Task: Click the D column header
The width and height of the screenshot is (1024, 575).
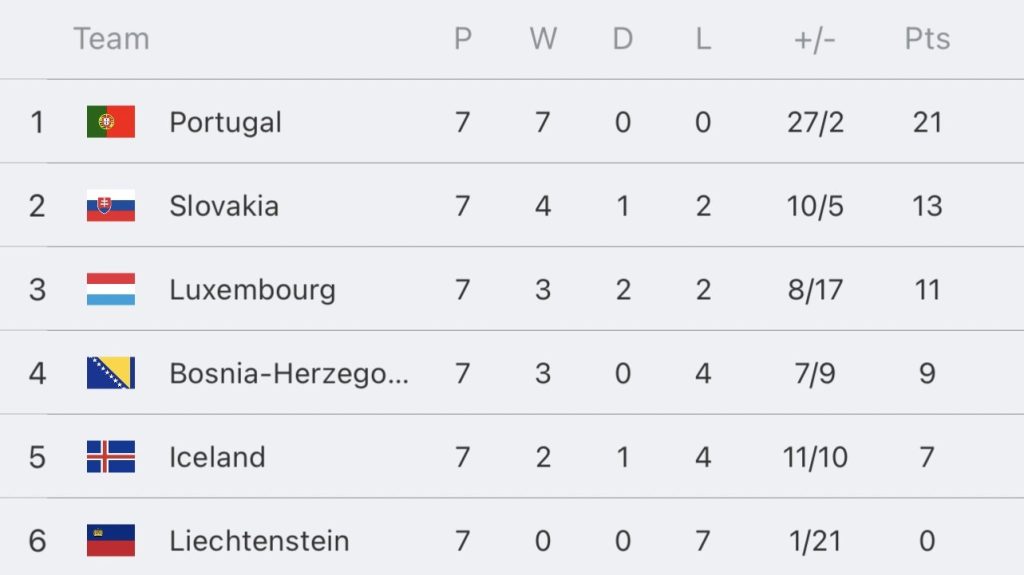Action: point(622,39)
